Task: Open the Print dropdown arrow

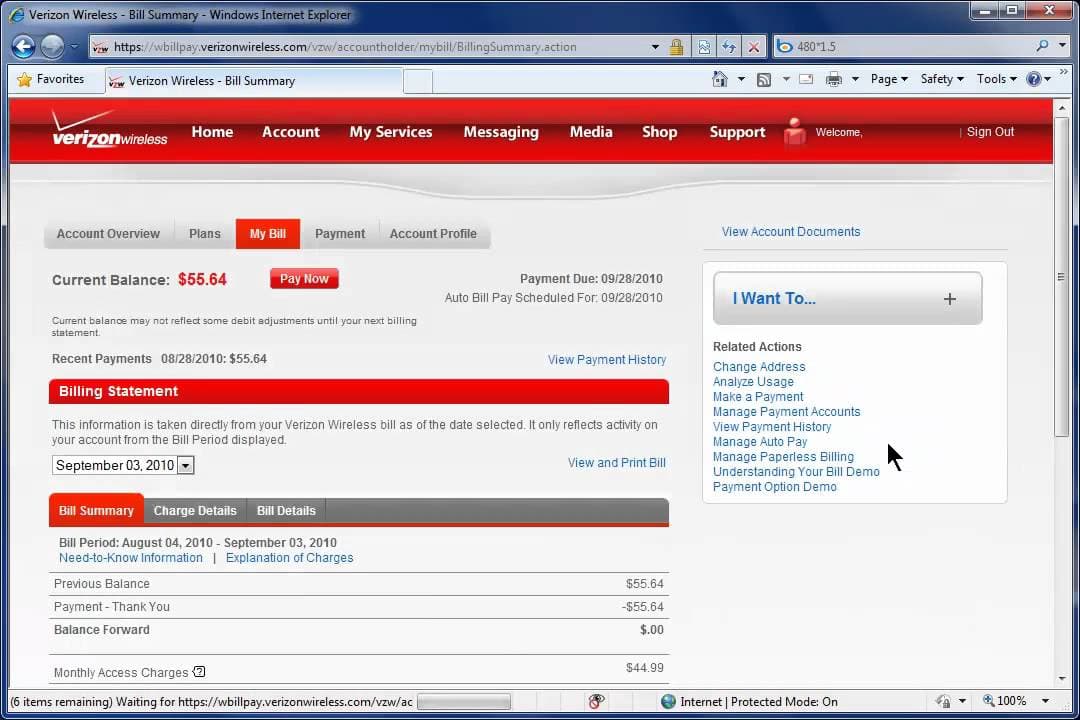Action: 855,79
